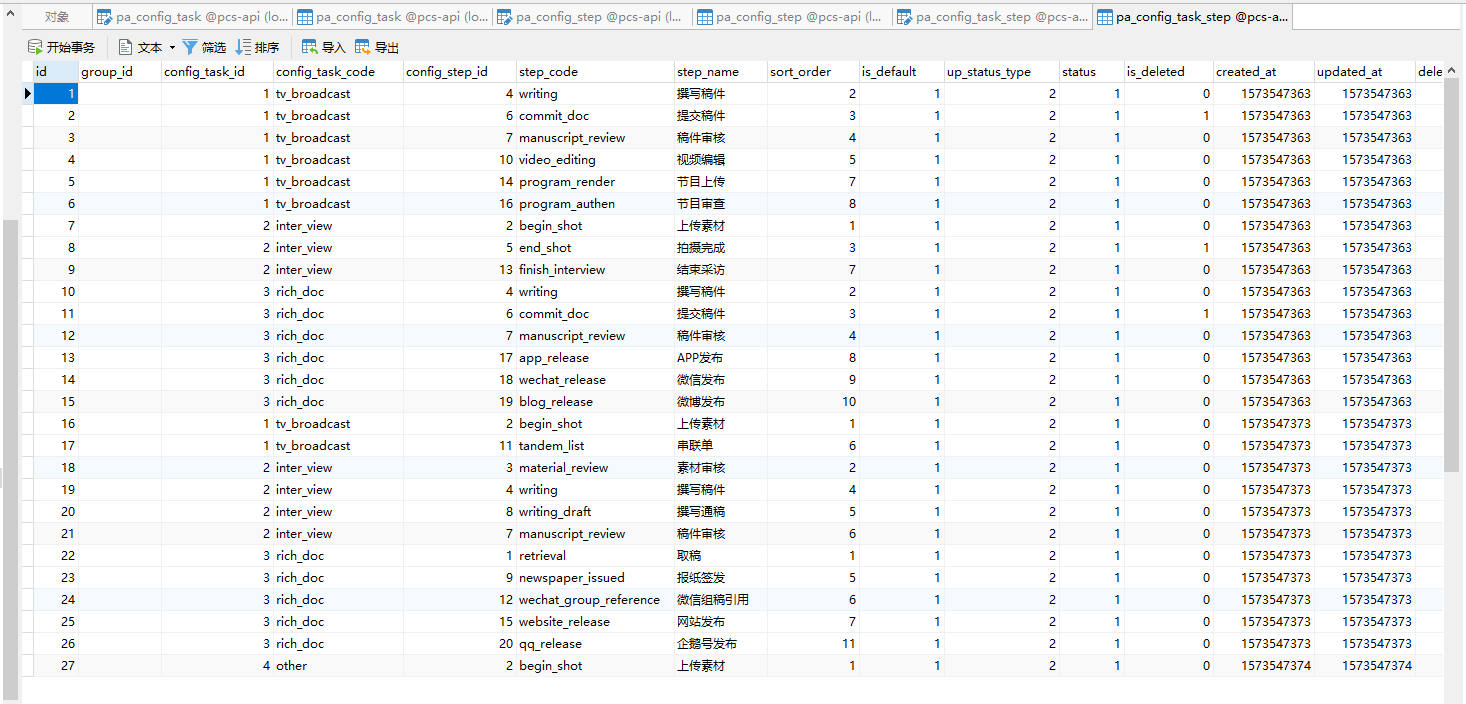
Task: Click the step_code column header
Action: 595,72
